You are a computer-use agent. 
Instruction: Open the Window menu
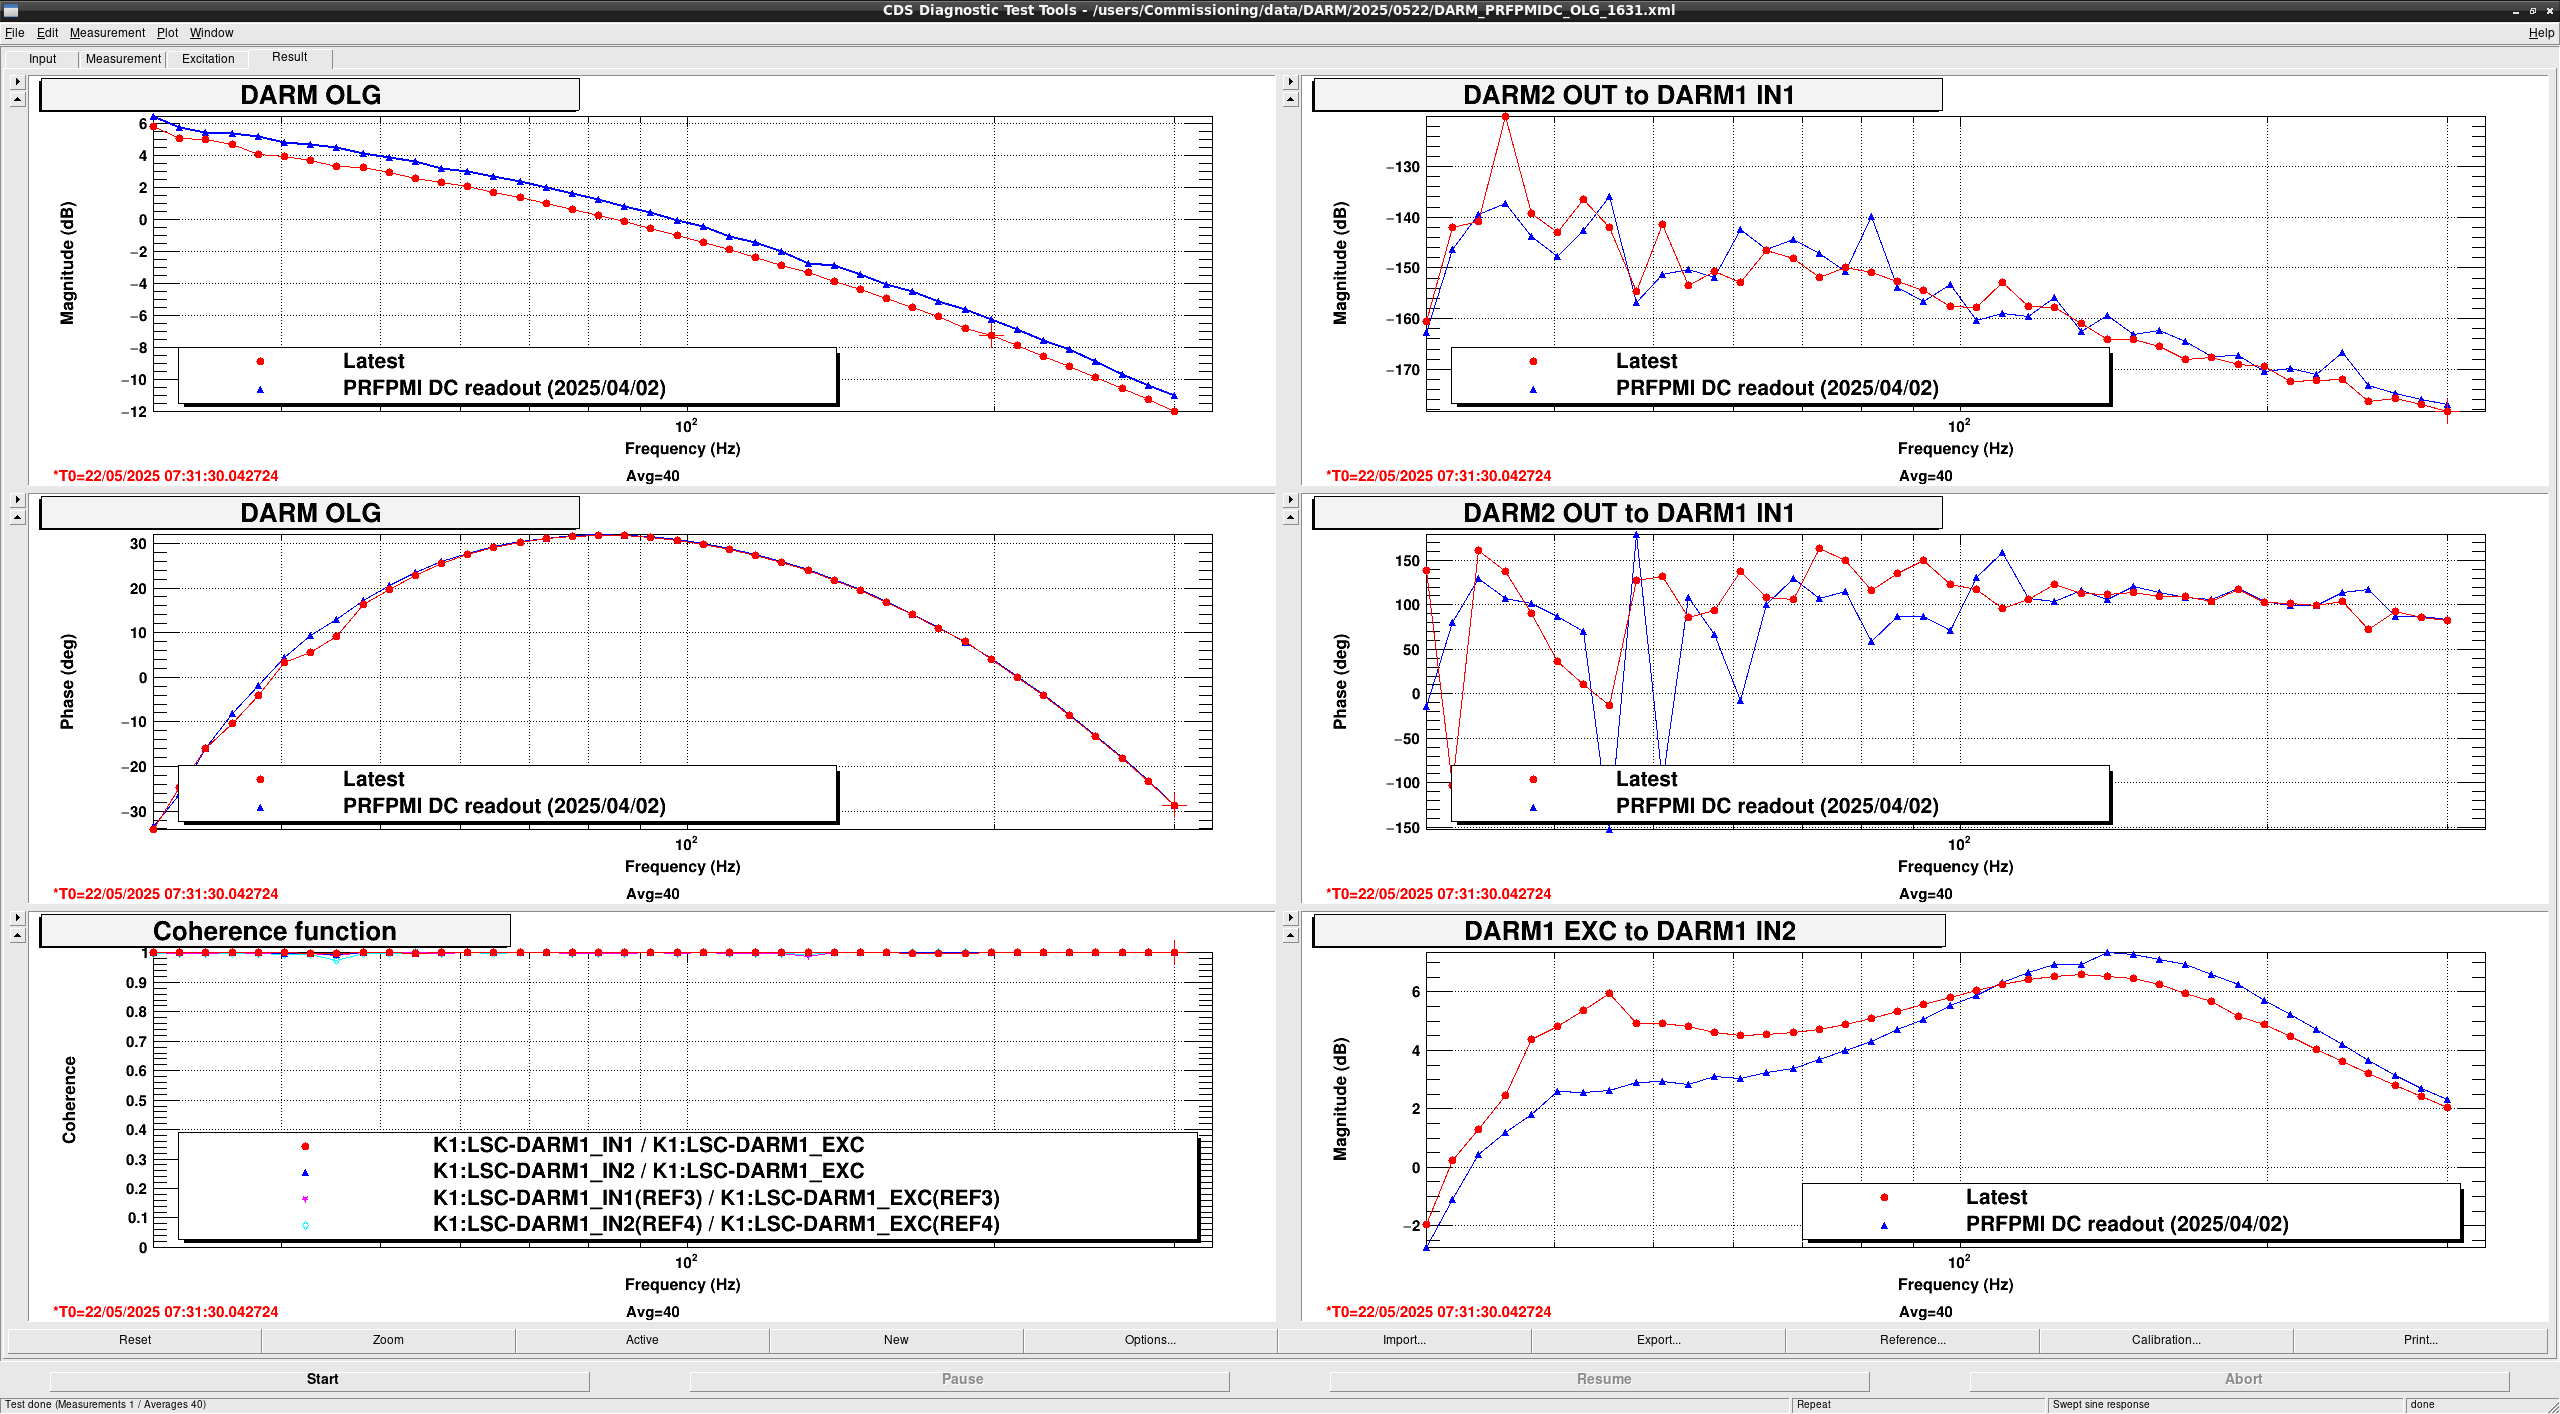pyautogui.click(x=212, y=33)
